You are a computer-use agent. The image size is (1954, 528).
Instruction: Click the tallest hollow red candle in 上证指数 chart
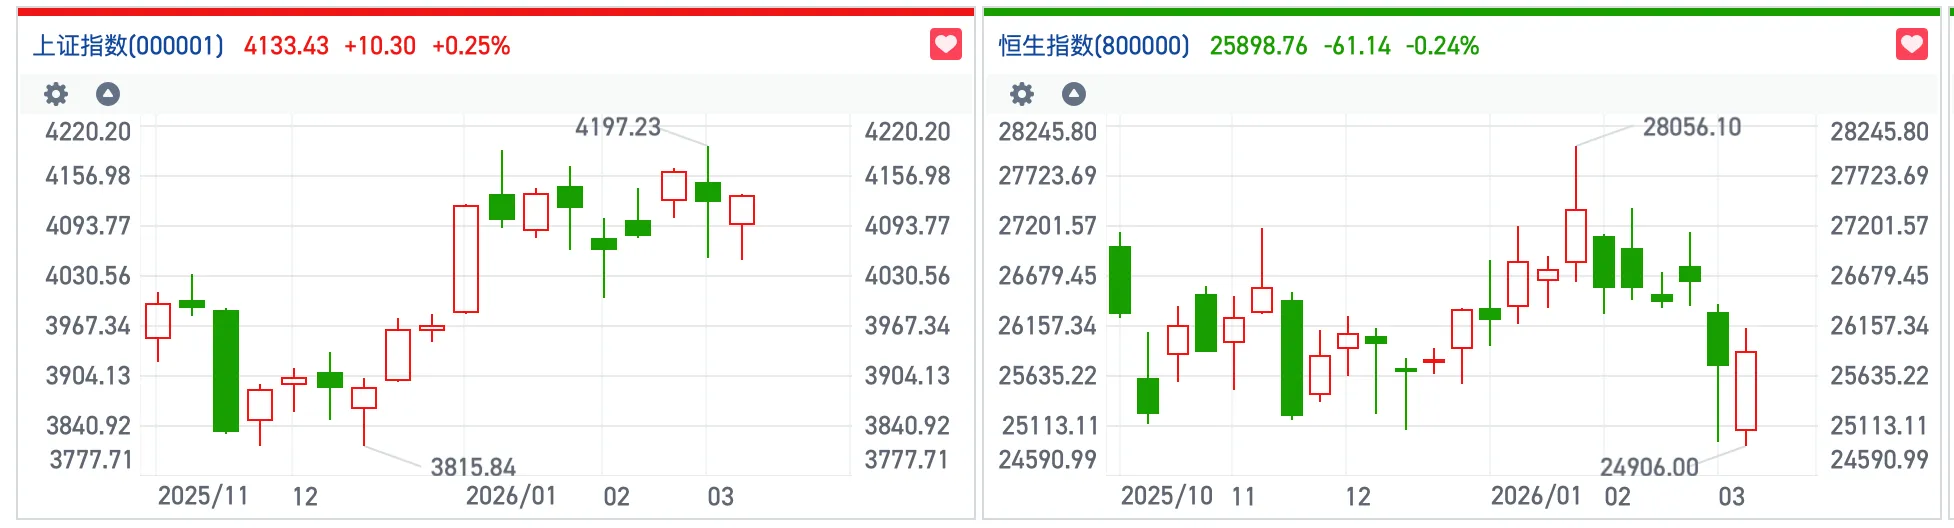[466, 259]
